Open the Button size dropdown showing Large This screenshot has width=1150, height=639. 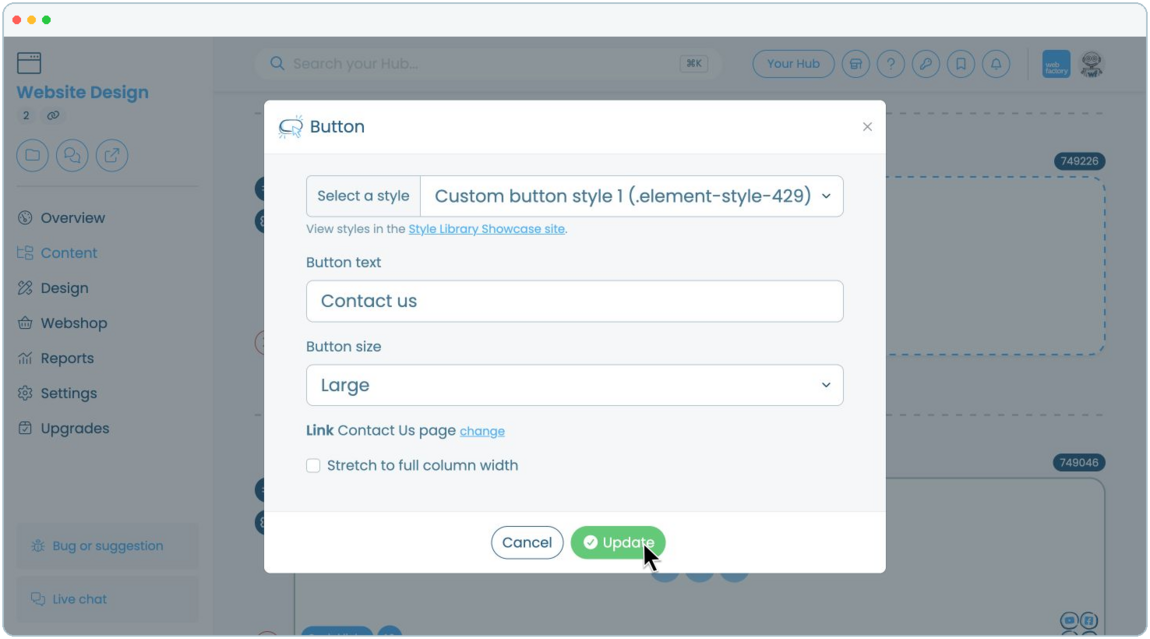pos(574,385)
